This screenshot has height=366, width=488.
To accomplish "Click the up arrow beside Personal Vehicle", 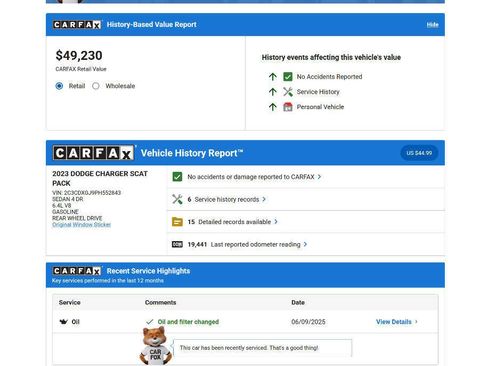I will (x=273, y=107).
